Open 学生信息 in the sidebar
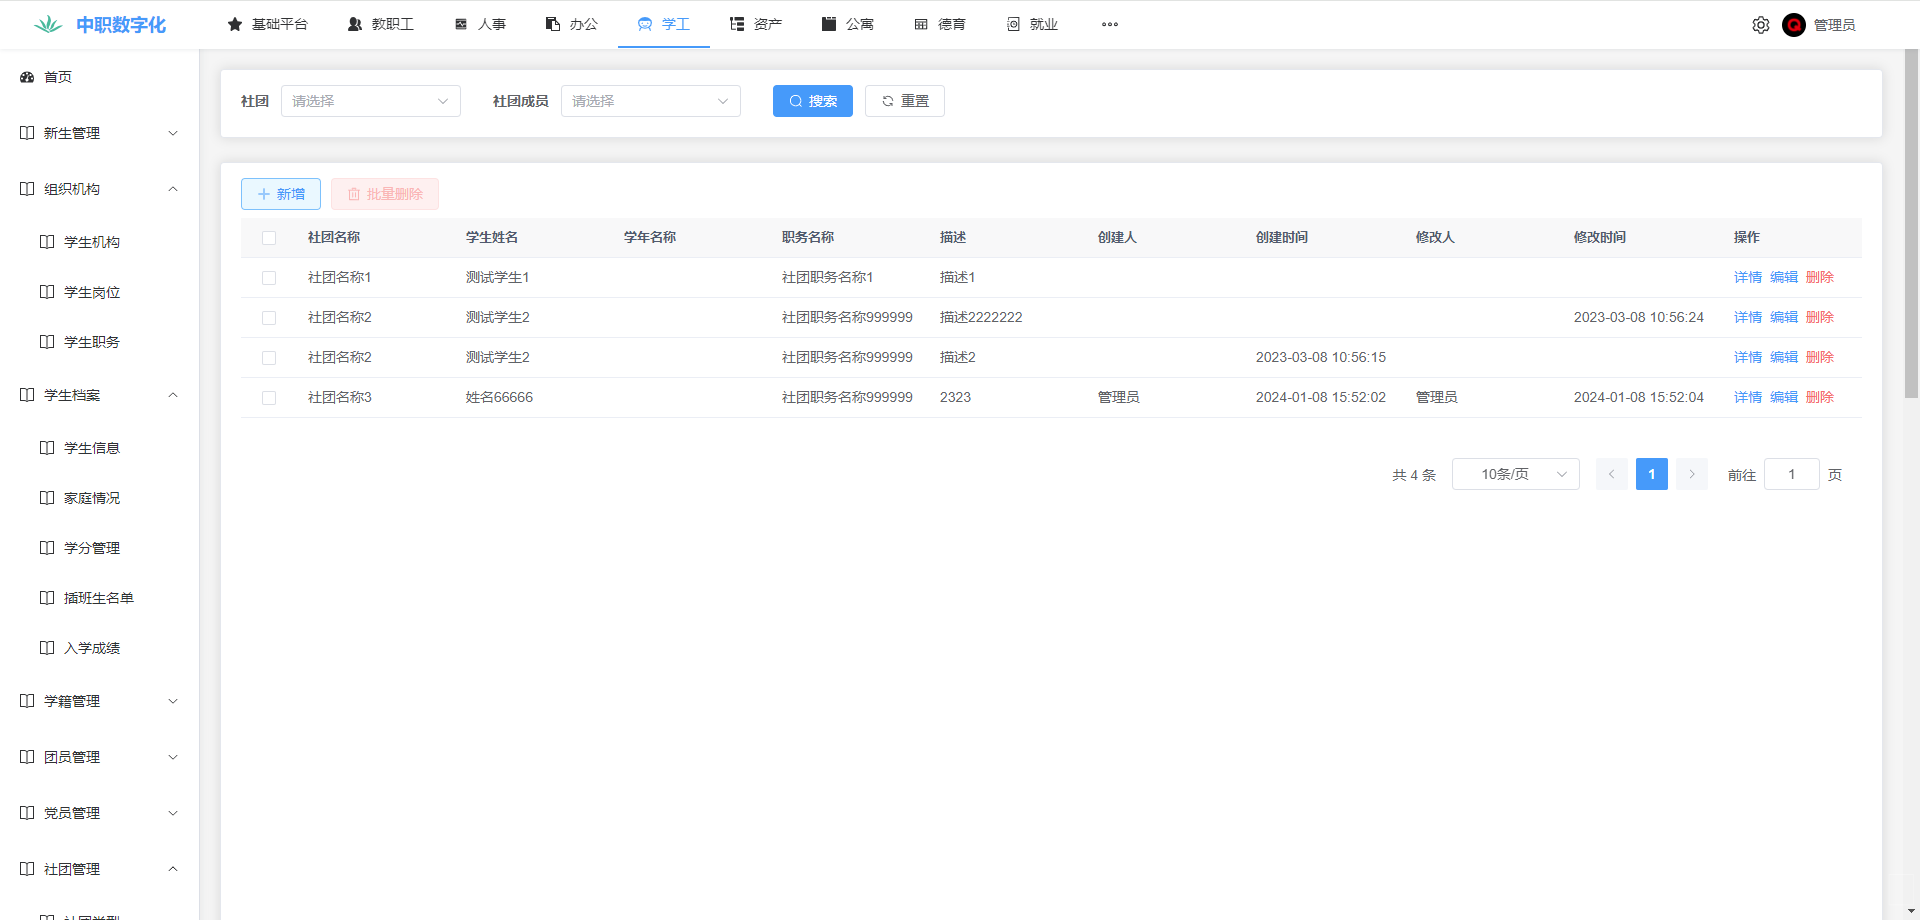The height and width of the screenshot is (920, 1920). [91, 448]
